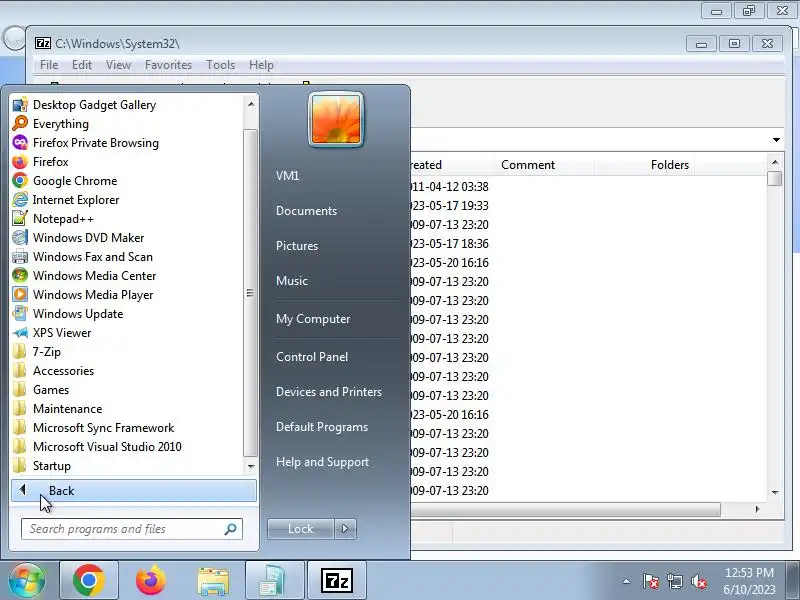This screenshot has height=600, width=800.
Task: Open the View menu in 7-Zip
Action: click(118, 65)
